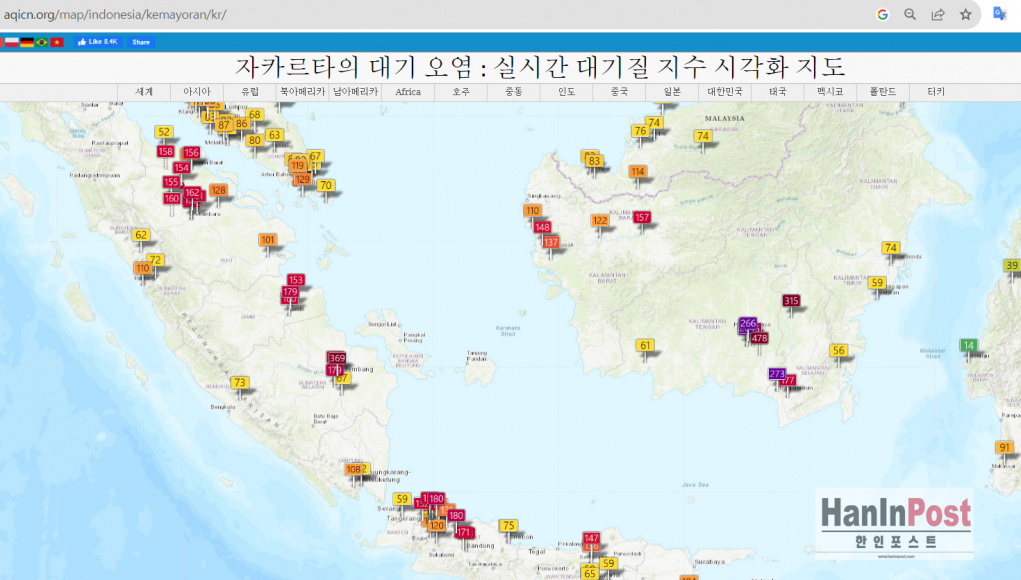Screen dimensions: 1021x580
Task: Click the Facebook Share button
Action: pyautogui.click(x=140, y=42)
